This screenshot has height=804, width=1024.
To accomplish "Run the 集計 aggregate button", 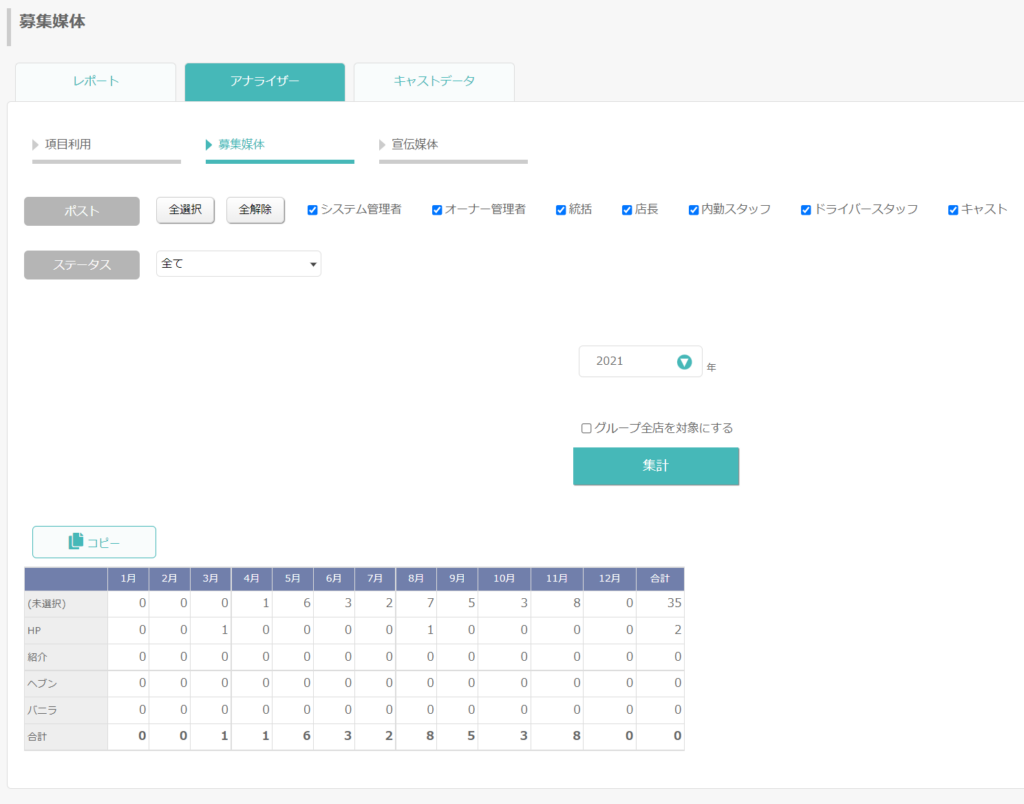I will pyautogui.click(x=656, y=466).
